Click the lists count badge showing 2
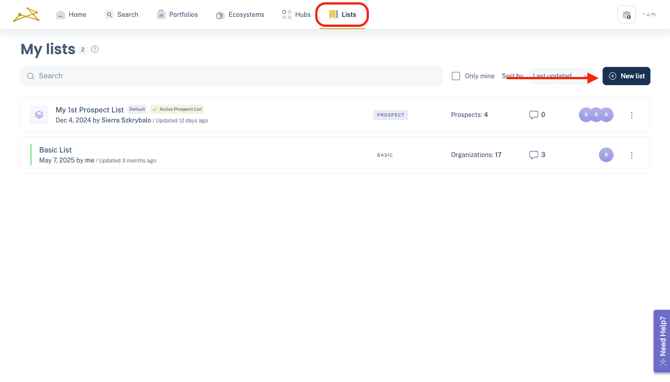670x382 pixels. point(83,50)
